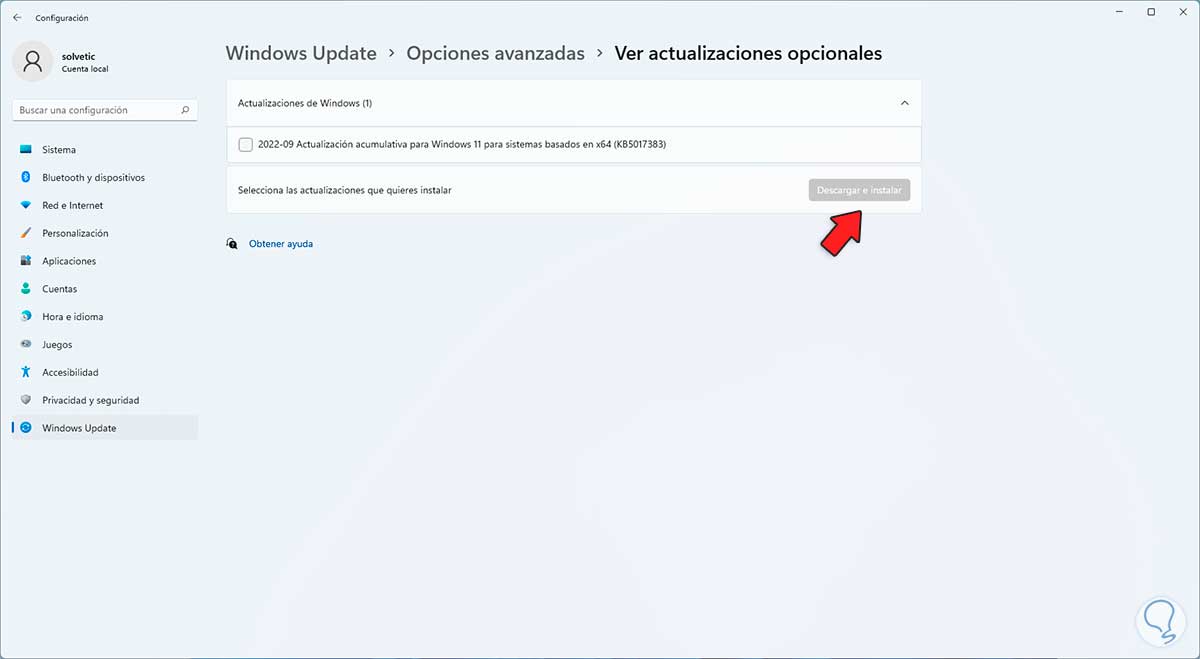Screen dimensions: 1200x659
Task: Minimize the Configuración window
Action: tap(1117, 12)
